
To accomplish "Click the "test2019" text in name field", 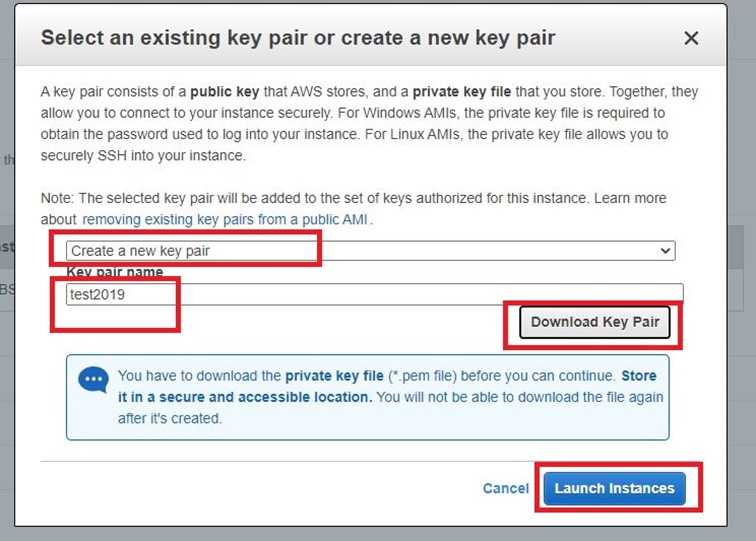I will point(97,294).
